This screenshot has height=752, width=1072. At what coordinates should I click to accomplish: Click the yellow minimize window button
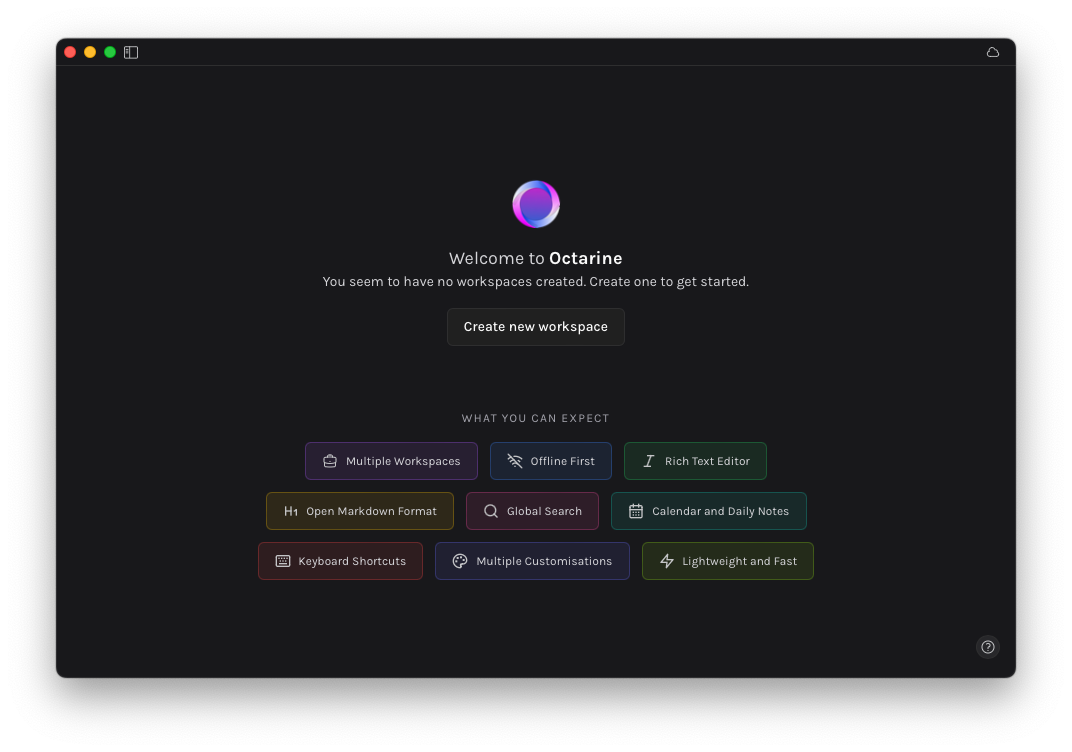tap(90, 53)
